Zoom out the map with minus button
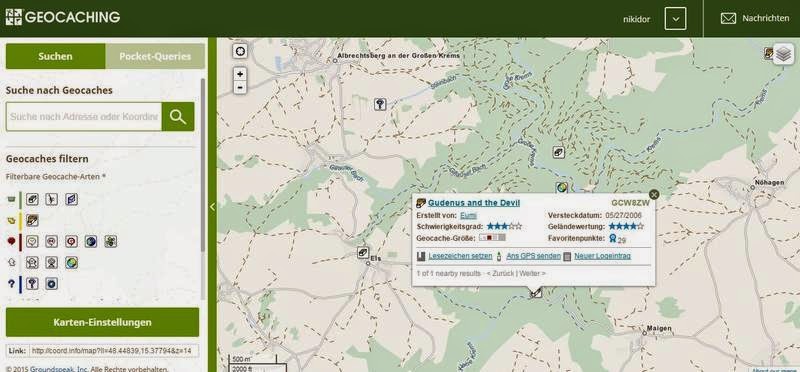 tap(240, 87)
